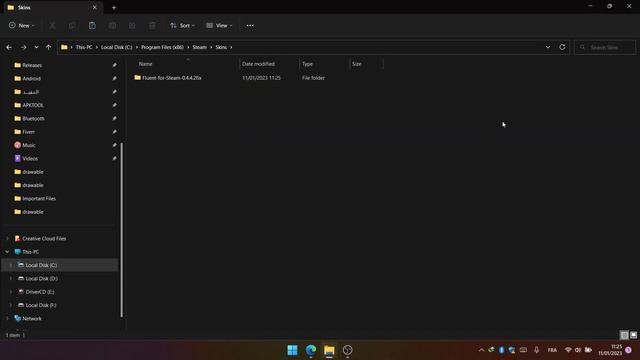Screen dimensions: 640x360
Task: Refresh the Skins folder view
Action: click(x=562, y=47)
